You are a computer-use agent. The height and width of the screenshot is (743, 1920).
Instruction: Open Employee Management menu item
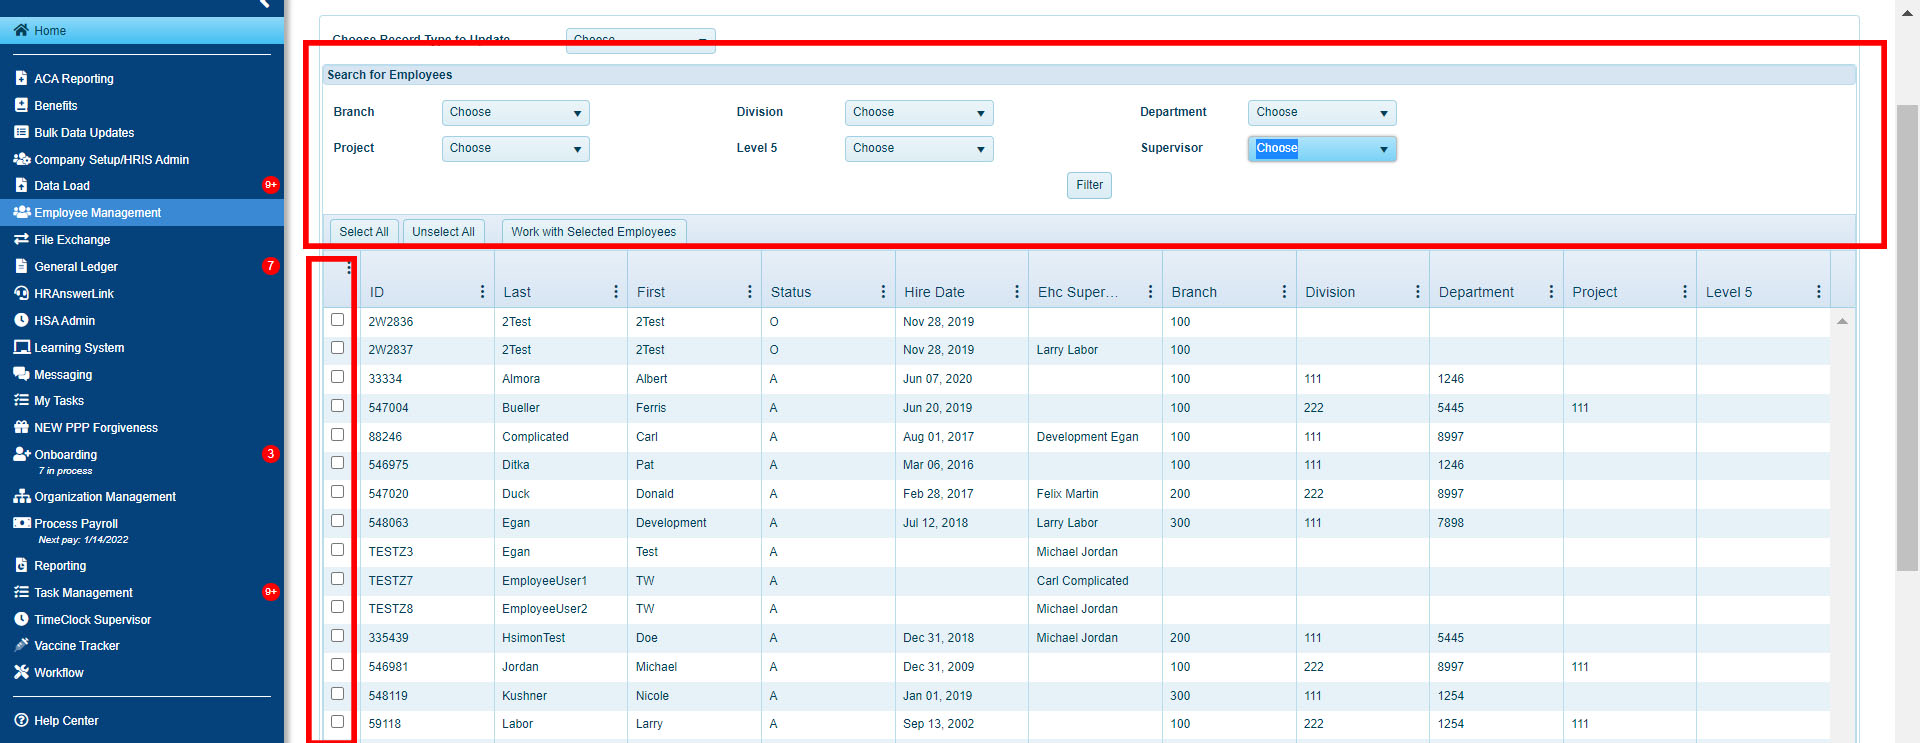pos(142,212)
